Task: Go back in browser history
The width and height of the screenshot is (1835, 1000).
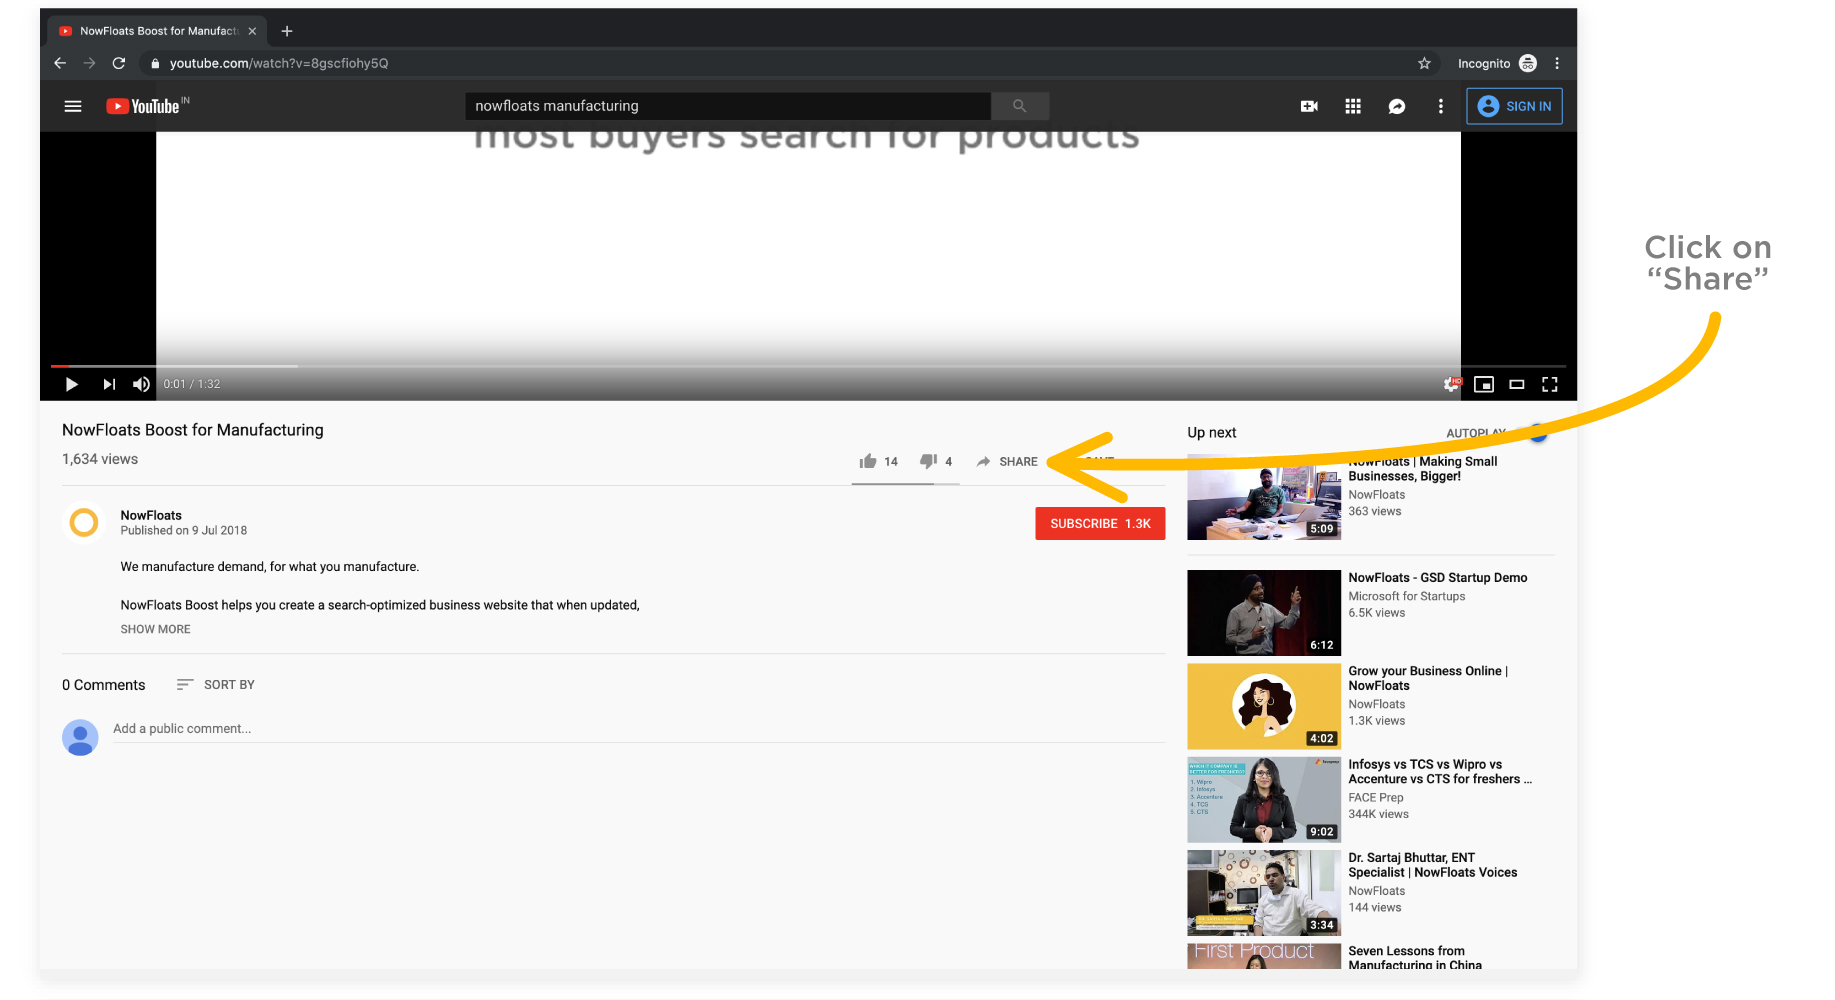Action: click(60, 63)
